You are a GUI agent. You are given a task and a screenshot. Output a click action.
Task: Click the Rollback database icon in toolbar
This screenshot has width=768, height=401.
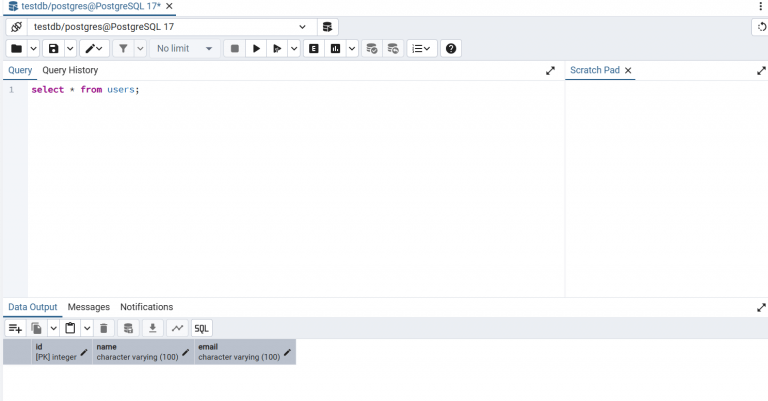coord(393,48)
